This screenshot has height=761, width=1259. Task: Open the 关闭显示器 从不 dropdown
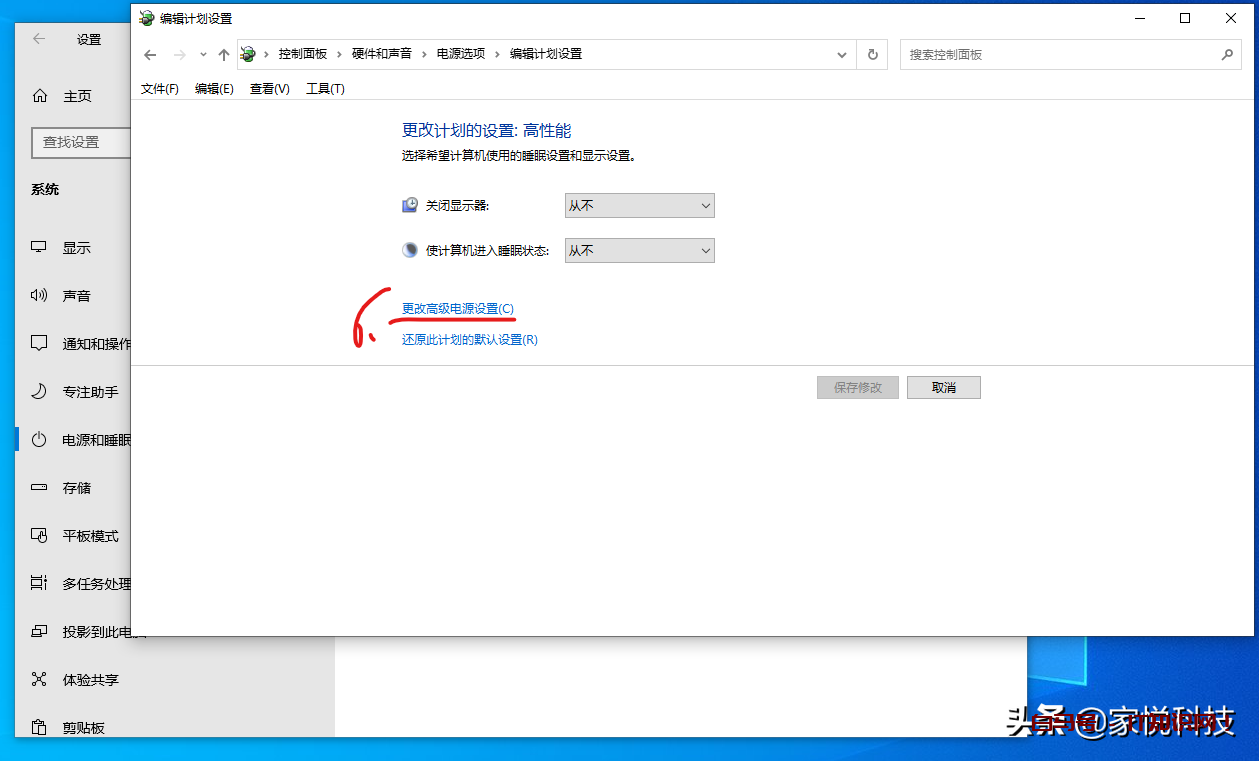[639, 205]
